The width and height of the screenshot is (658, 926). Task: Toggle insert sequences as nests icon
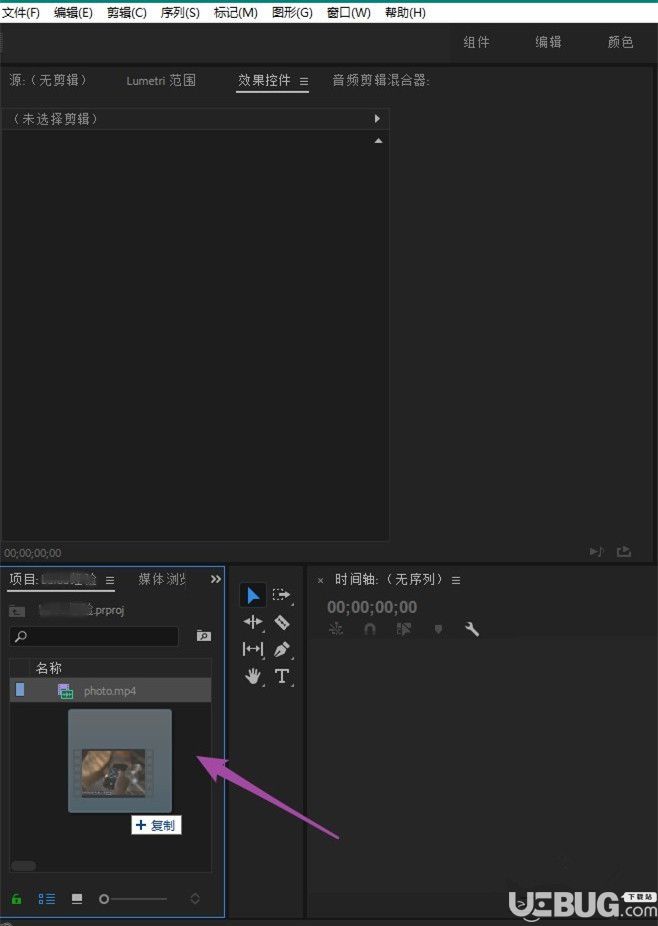[335, 630]
